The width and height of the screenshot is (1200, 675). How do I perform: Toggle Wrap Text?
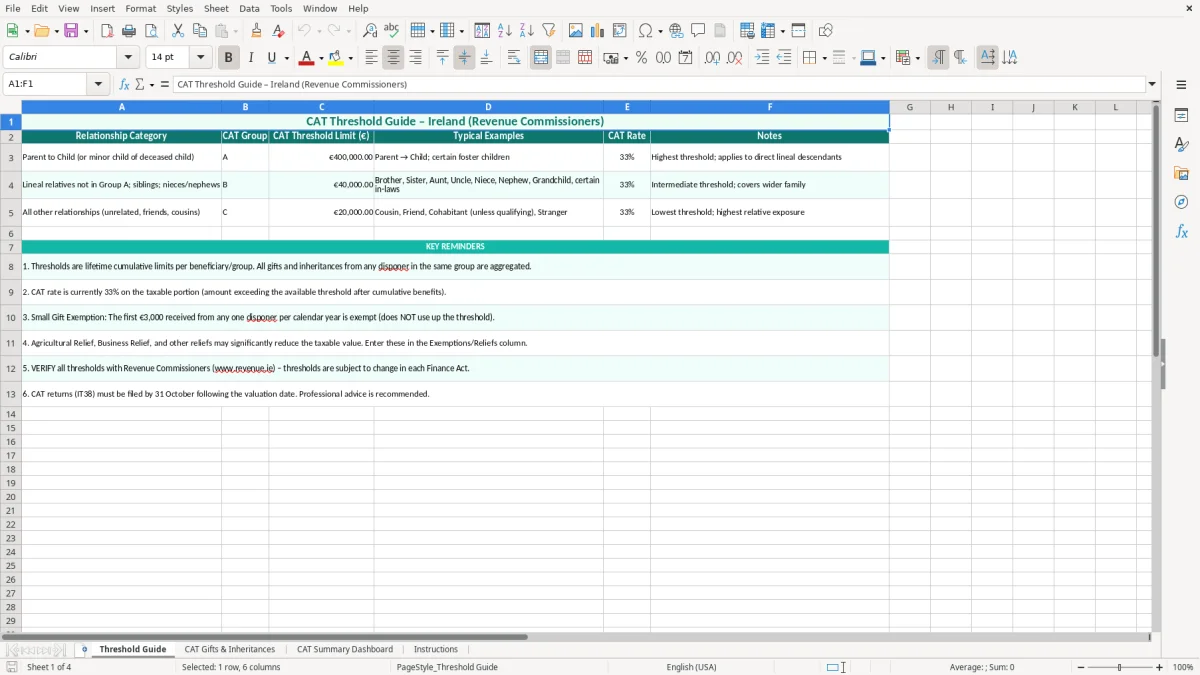514,58
